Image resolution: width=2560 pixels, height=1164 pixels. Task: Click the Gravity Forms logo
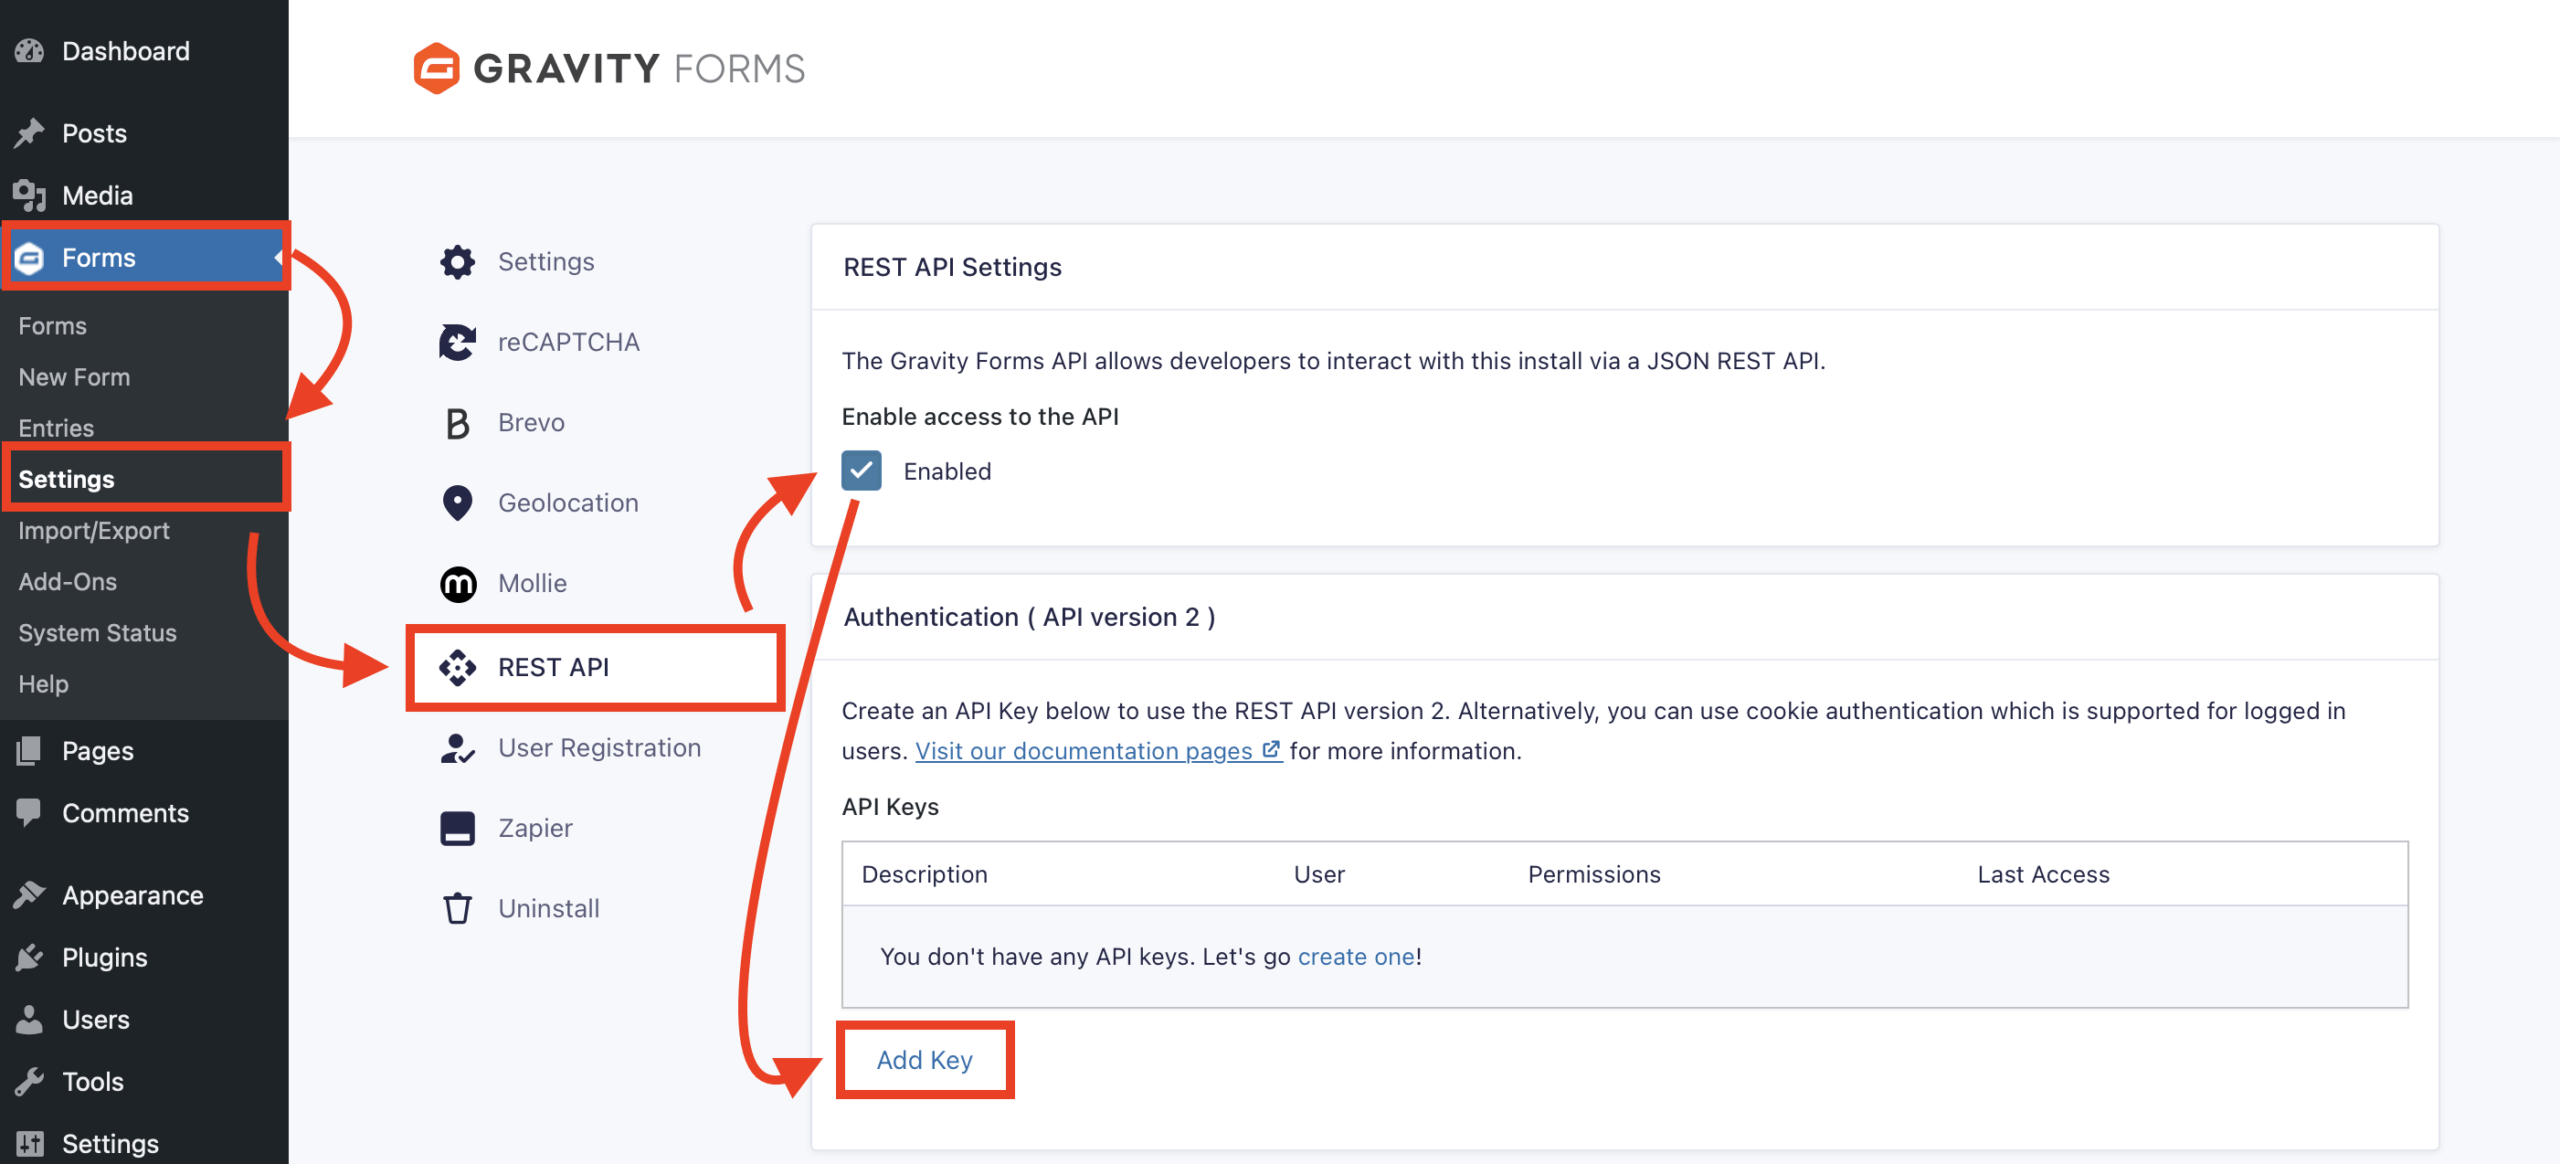pyautogui.click(x=609, y=68)
